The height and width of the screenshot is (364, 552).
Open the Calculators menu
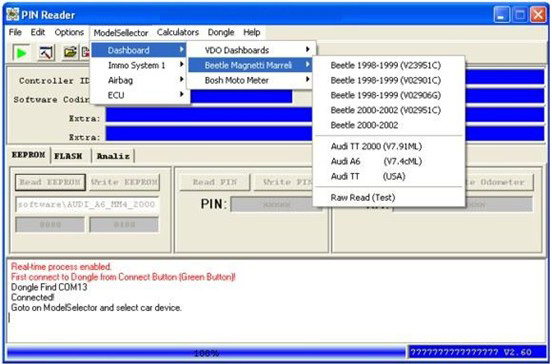coord(178,32)
